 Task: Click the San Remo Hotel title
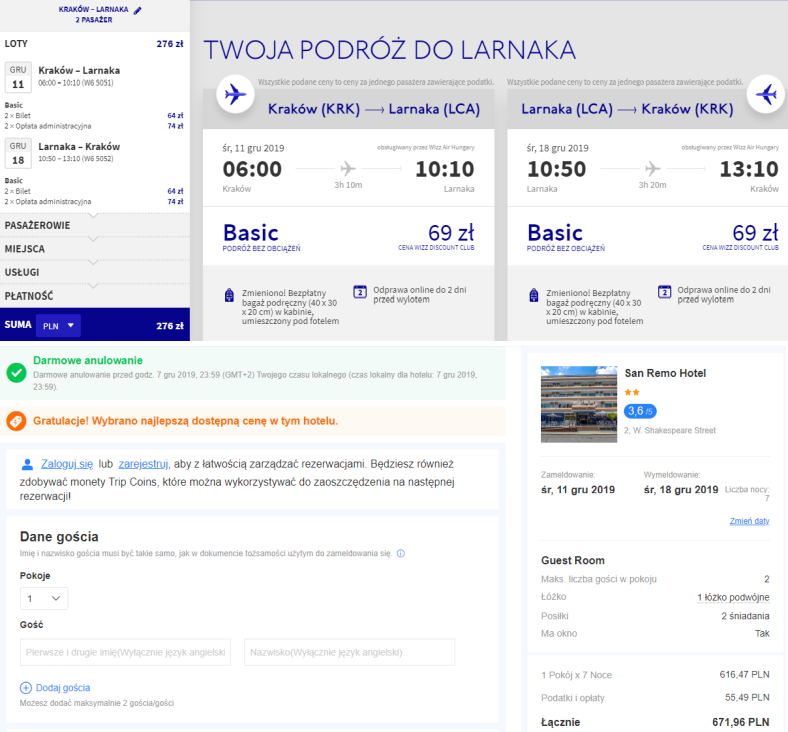click(x=665, y=373)
